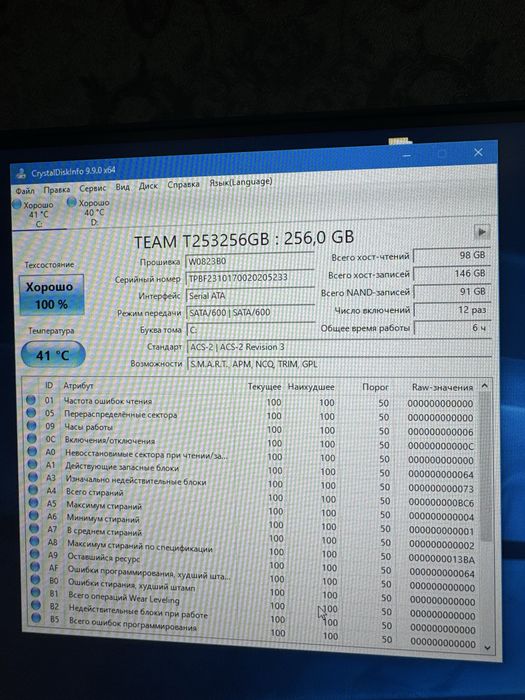This screenshot has height=700, width=525.
Task: Select the Перераспределённые сектора row
Action: (x=251, y=416)
